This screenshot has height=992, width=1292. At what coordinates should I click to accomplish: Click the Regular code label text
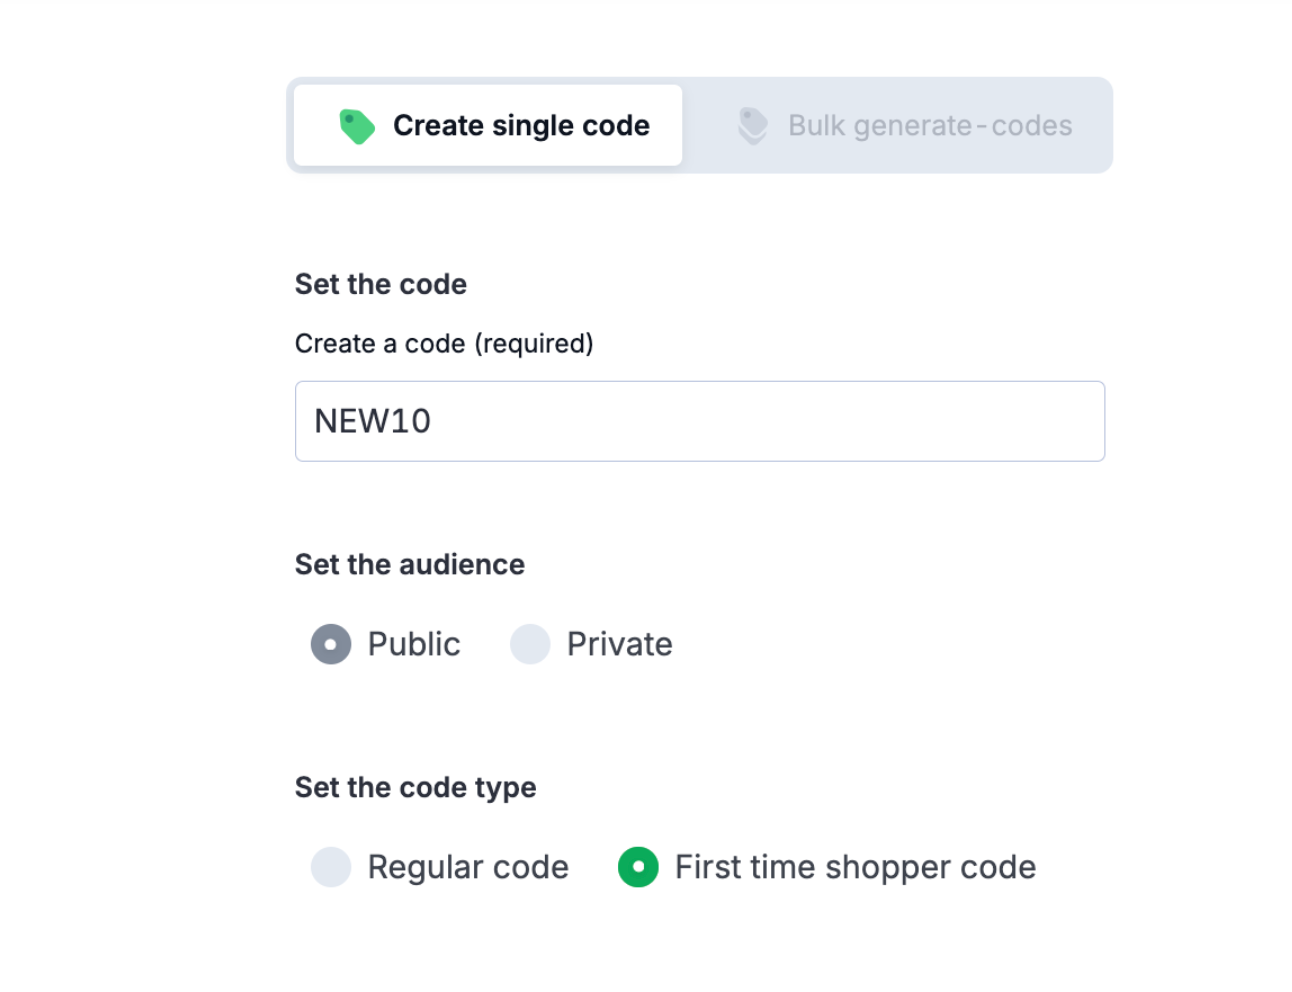pos(468,867)
